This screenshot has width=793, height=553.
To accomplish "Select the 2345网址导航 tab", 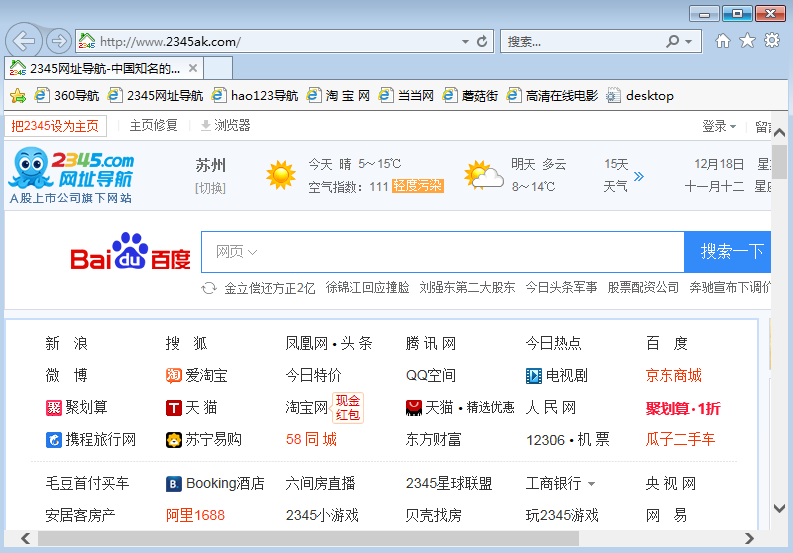I will [104, 68].
